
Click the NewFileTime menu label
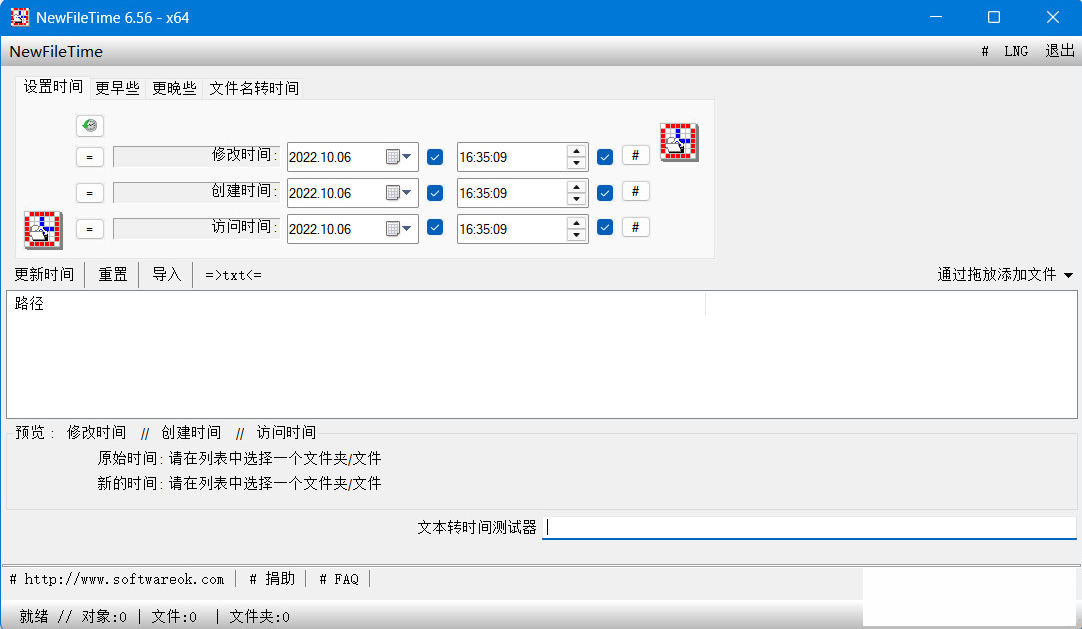56,52
